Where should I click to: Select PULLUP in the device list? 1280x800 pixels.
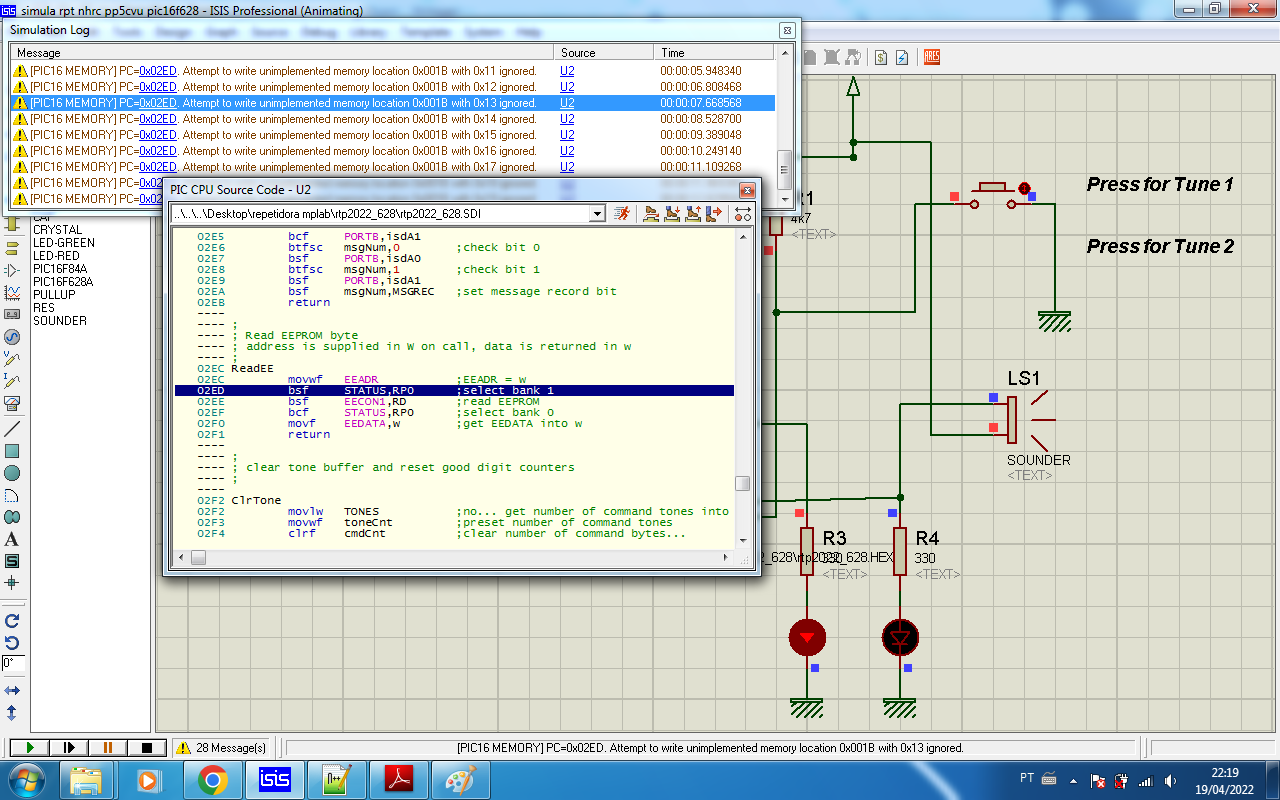tap(54, 295)
